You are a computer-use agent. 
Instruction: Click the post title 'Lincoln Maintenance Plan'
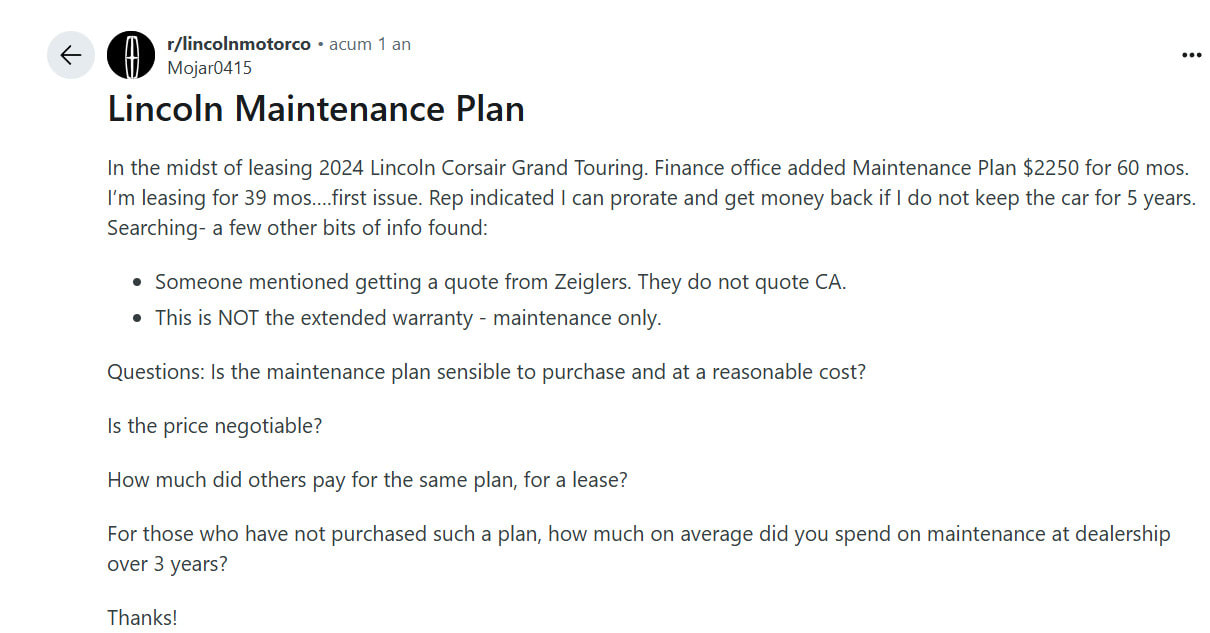click(316, 108)
